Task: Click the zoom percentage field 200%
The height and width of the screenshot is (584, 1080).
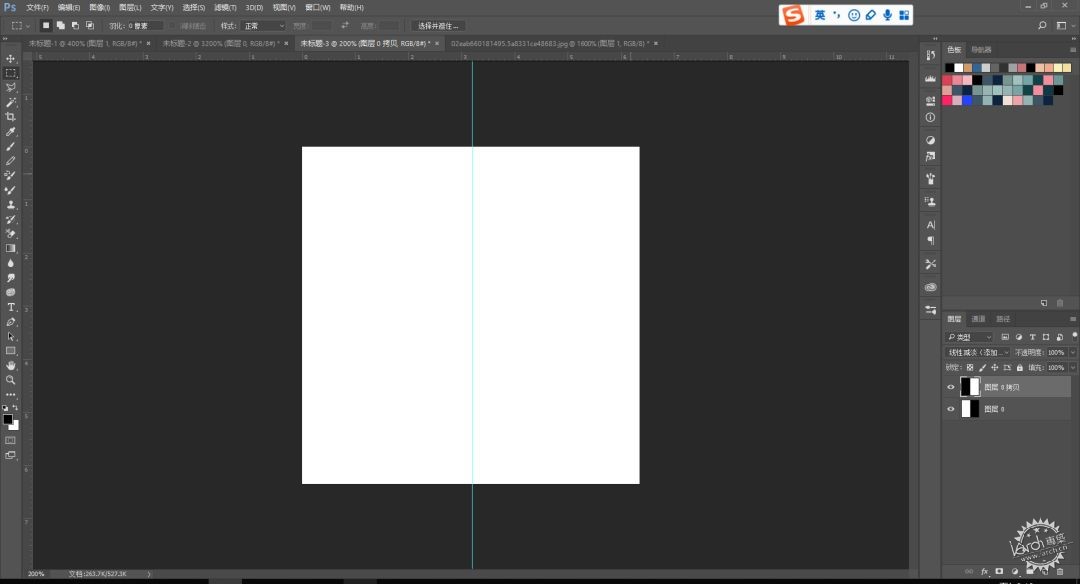Action: tap(37, 574)
